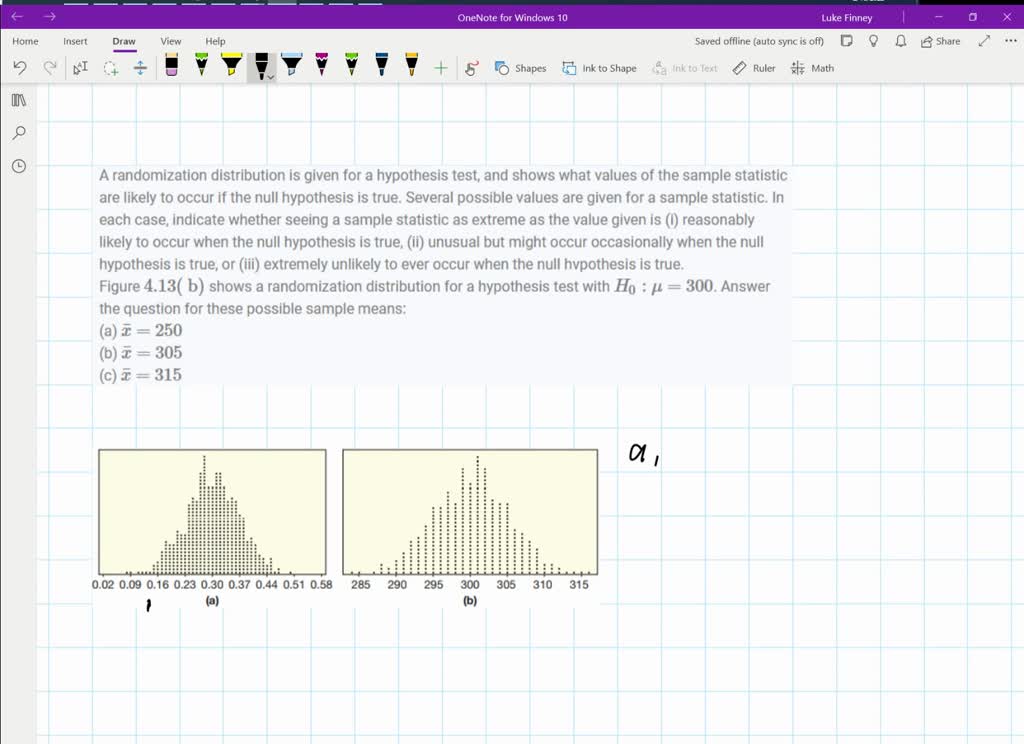Add a new pen with plus icon
The height and width of the screenshot is (744, 1024).
coord(441,68)
